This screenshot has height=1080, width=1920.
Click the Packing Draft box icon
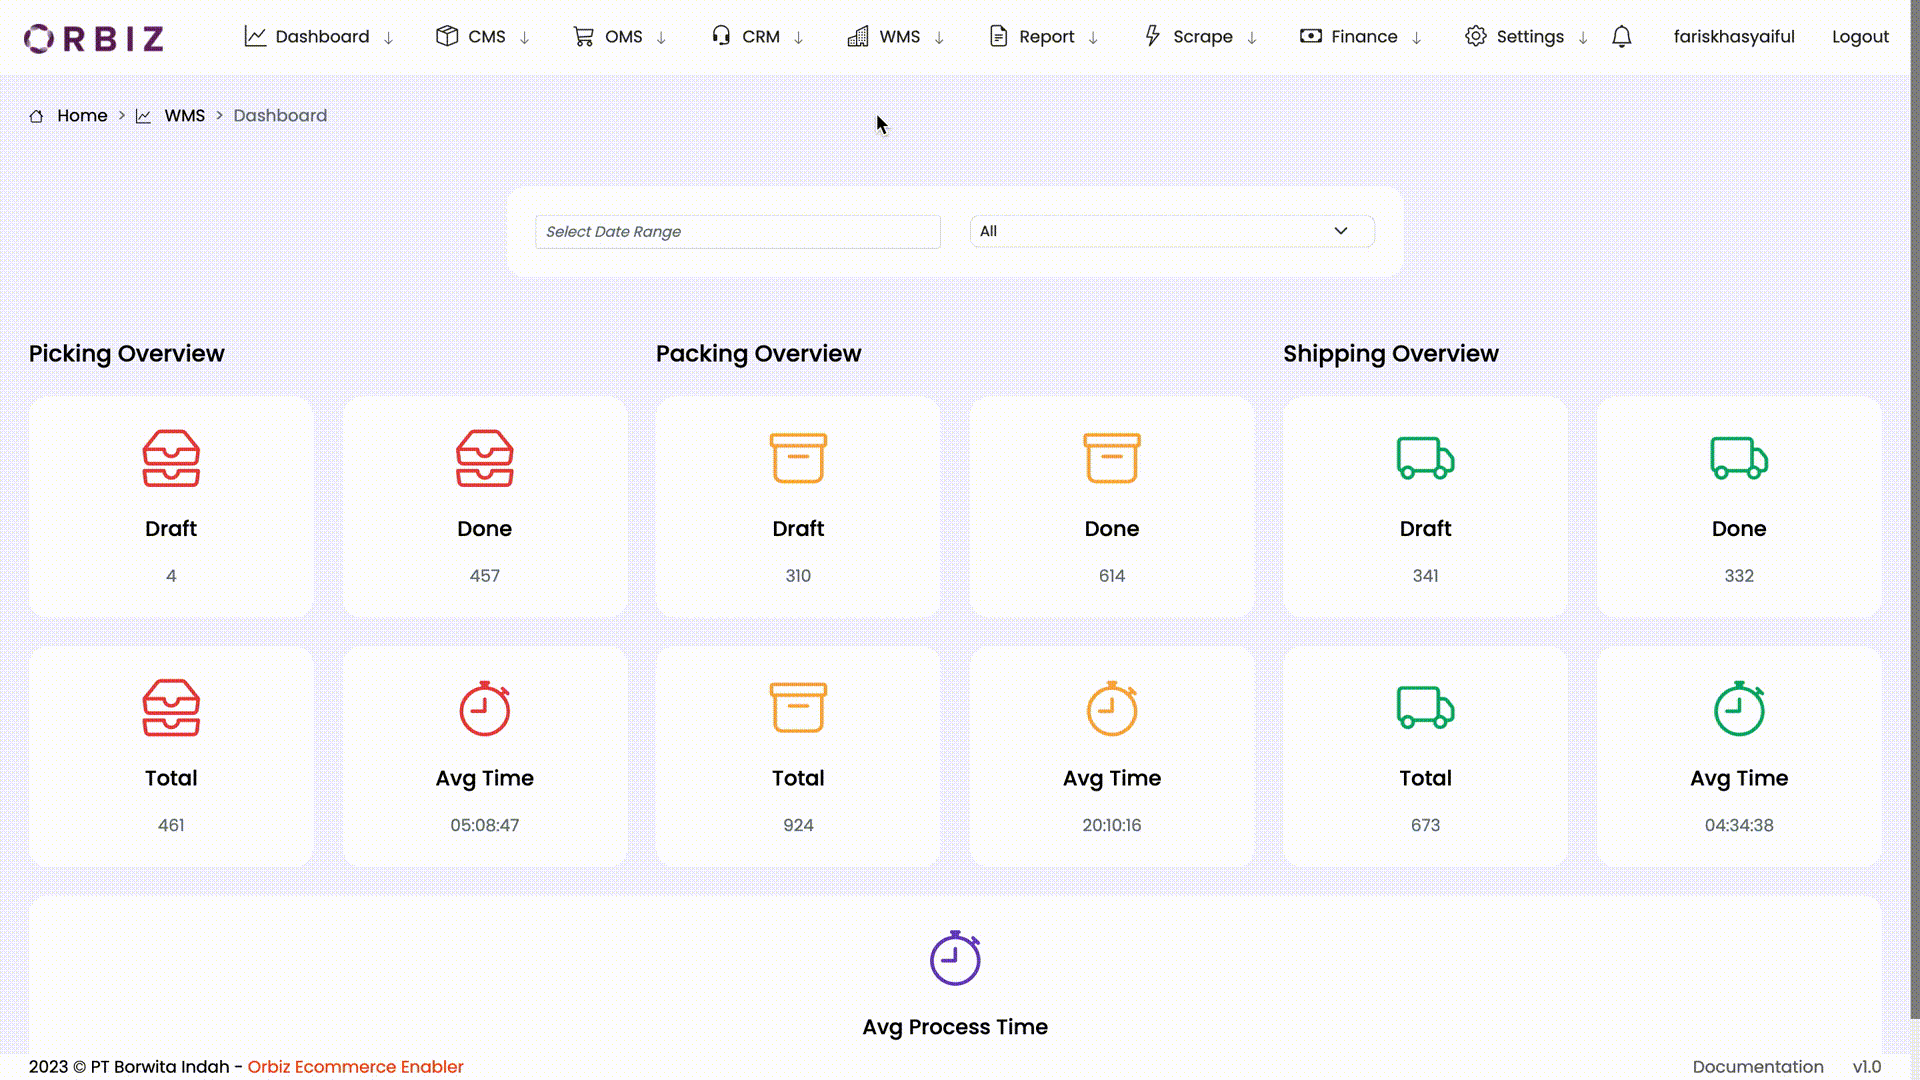[798, 458]
